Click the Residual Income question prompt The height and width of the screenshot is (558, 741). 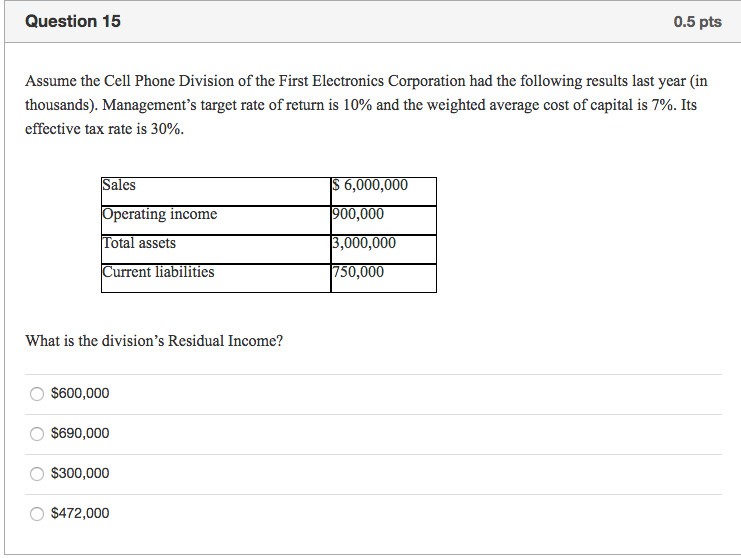tap(154, 341)
